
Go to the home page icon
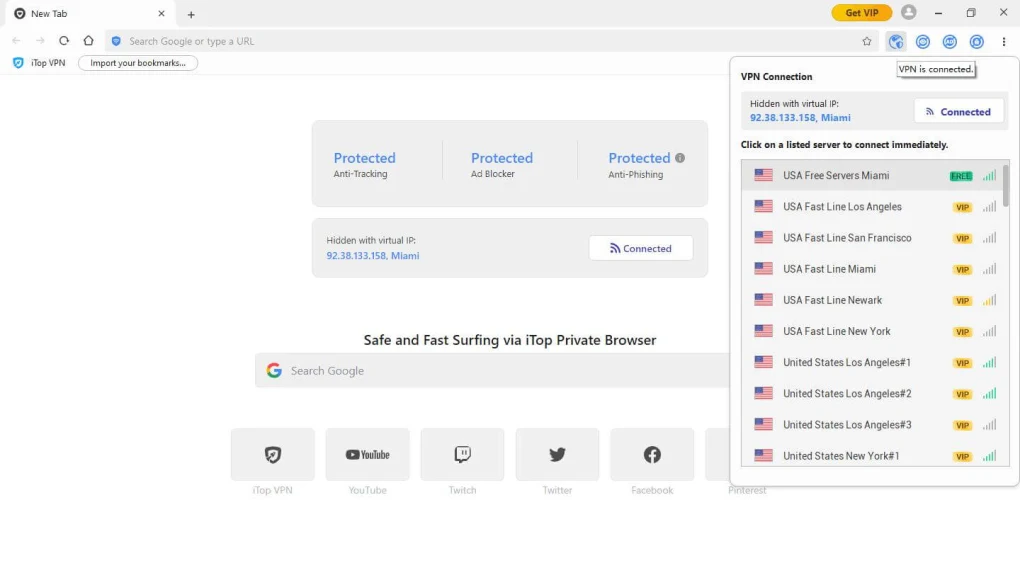(88, 41)
